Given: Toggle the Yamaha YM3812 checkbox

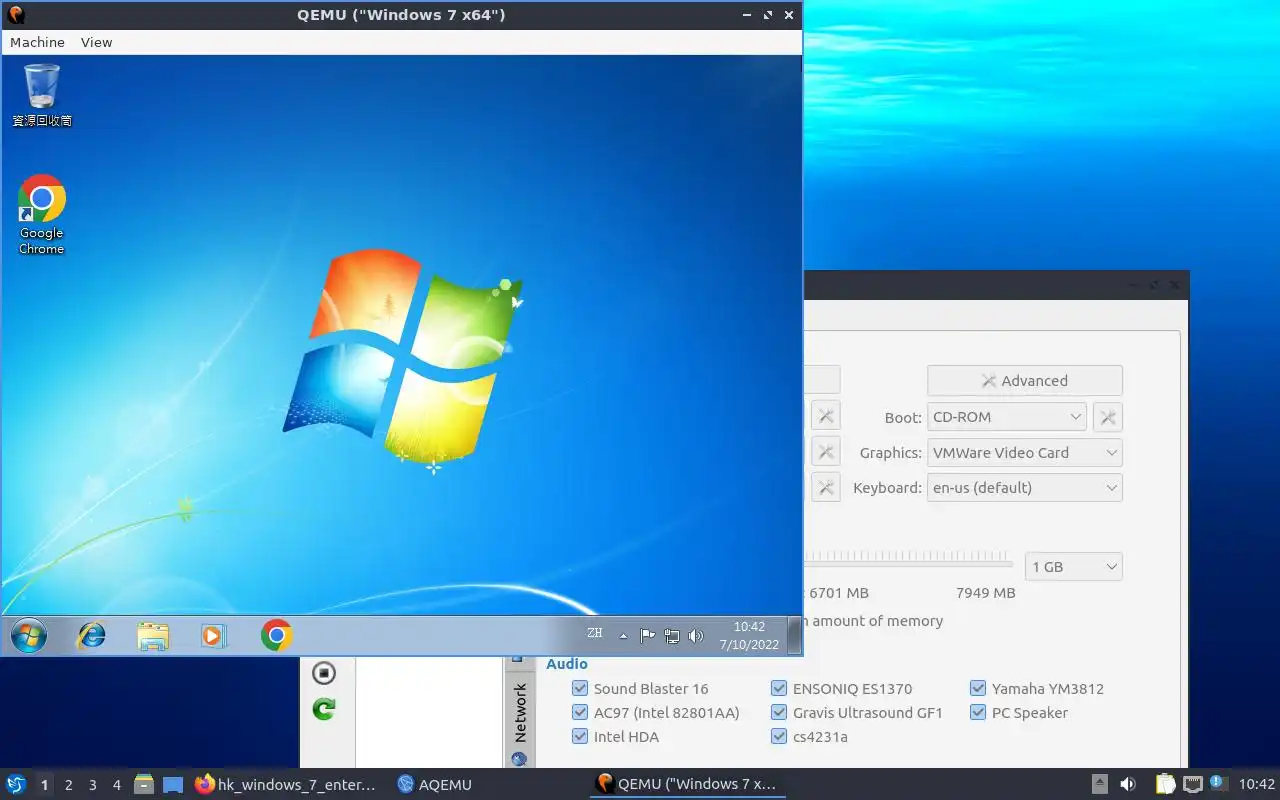Looking at the screenshot, I should point(978,688).
